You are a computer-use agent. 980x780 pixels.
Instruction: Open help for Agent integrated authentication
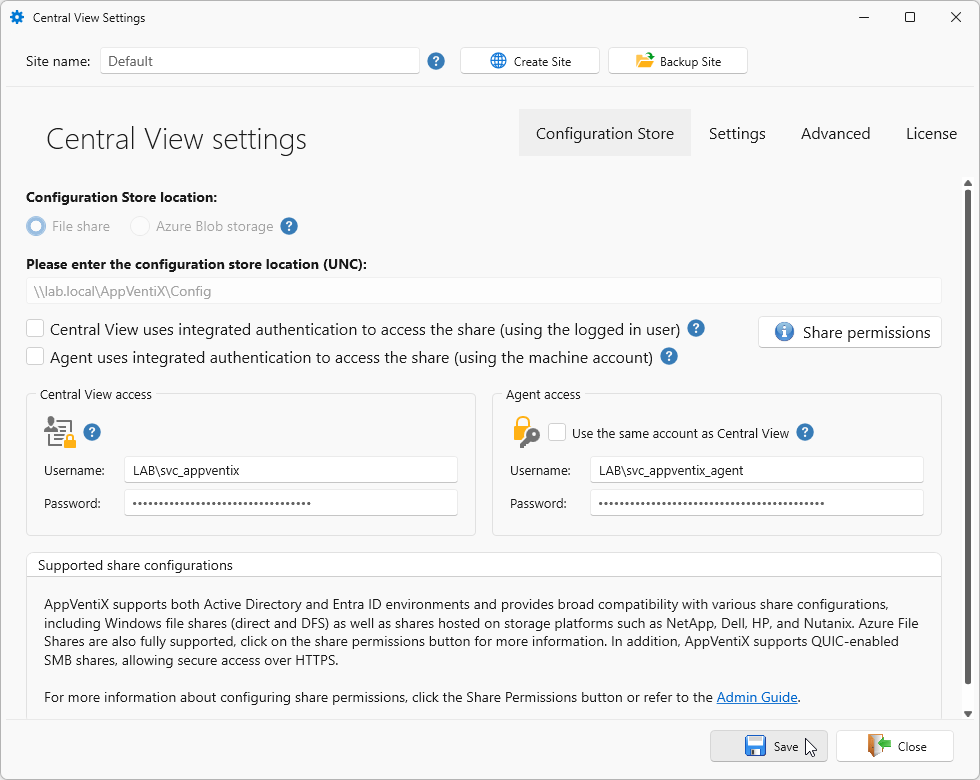pos(669,356)
